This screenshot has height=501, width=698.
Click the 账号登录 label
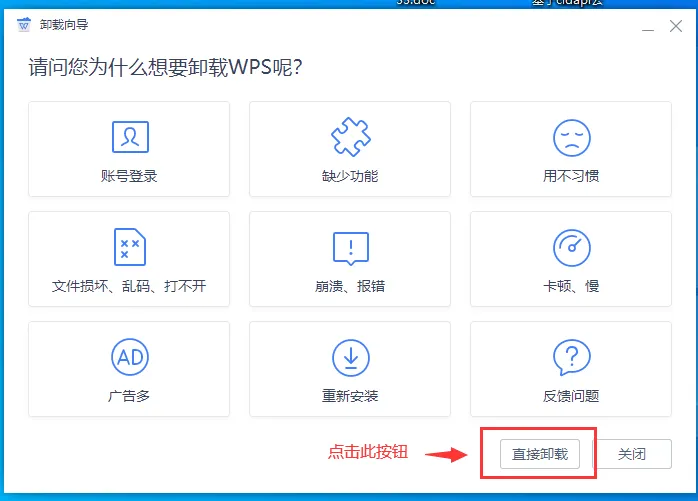[x=129, y=176]
